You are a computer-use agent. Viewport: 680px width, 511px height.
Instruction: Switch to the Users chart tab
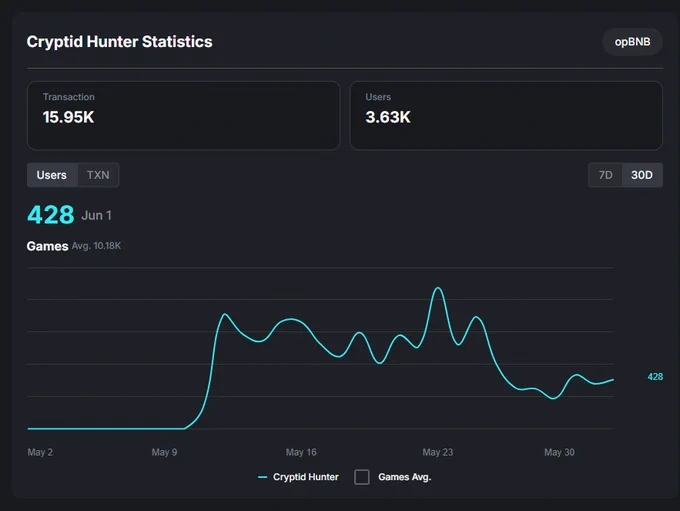pyautogui.click(x=52, y=175)
